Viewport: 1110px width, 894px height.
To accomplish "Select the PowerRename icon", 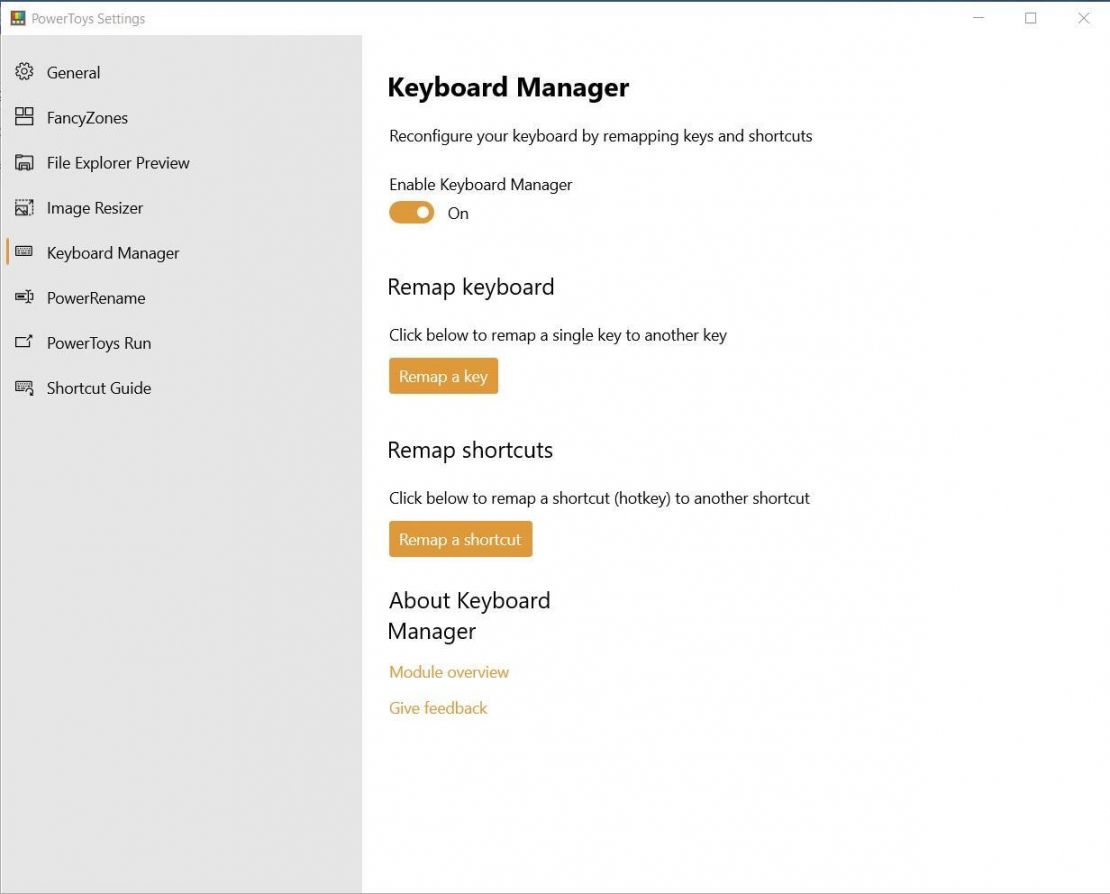I will click(x=22, y=297).
